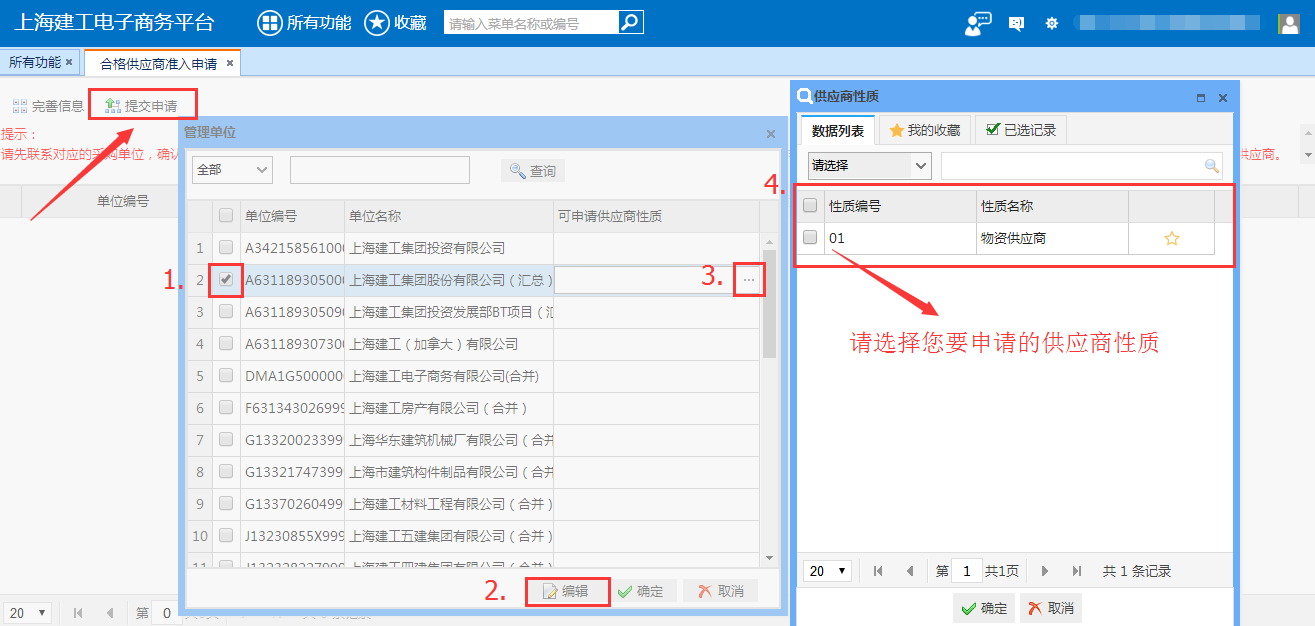The width and height of the screenshot is (1315, 626).
Task: Go to previous page in background list pager
Action: [109, 612]
